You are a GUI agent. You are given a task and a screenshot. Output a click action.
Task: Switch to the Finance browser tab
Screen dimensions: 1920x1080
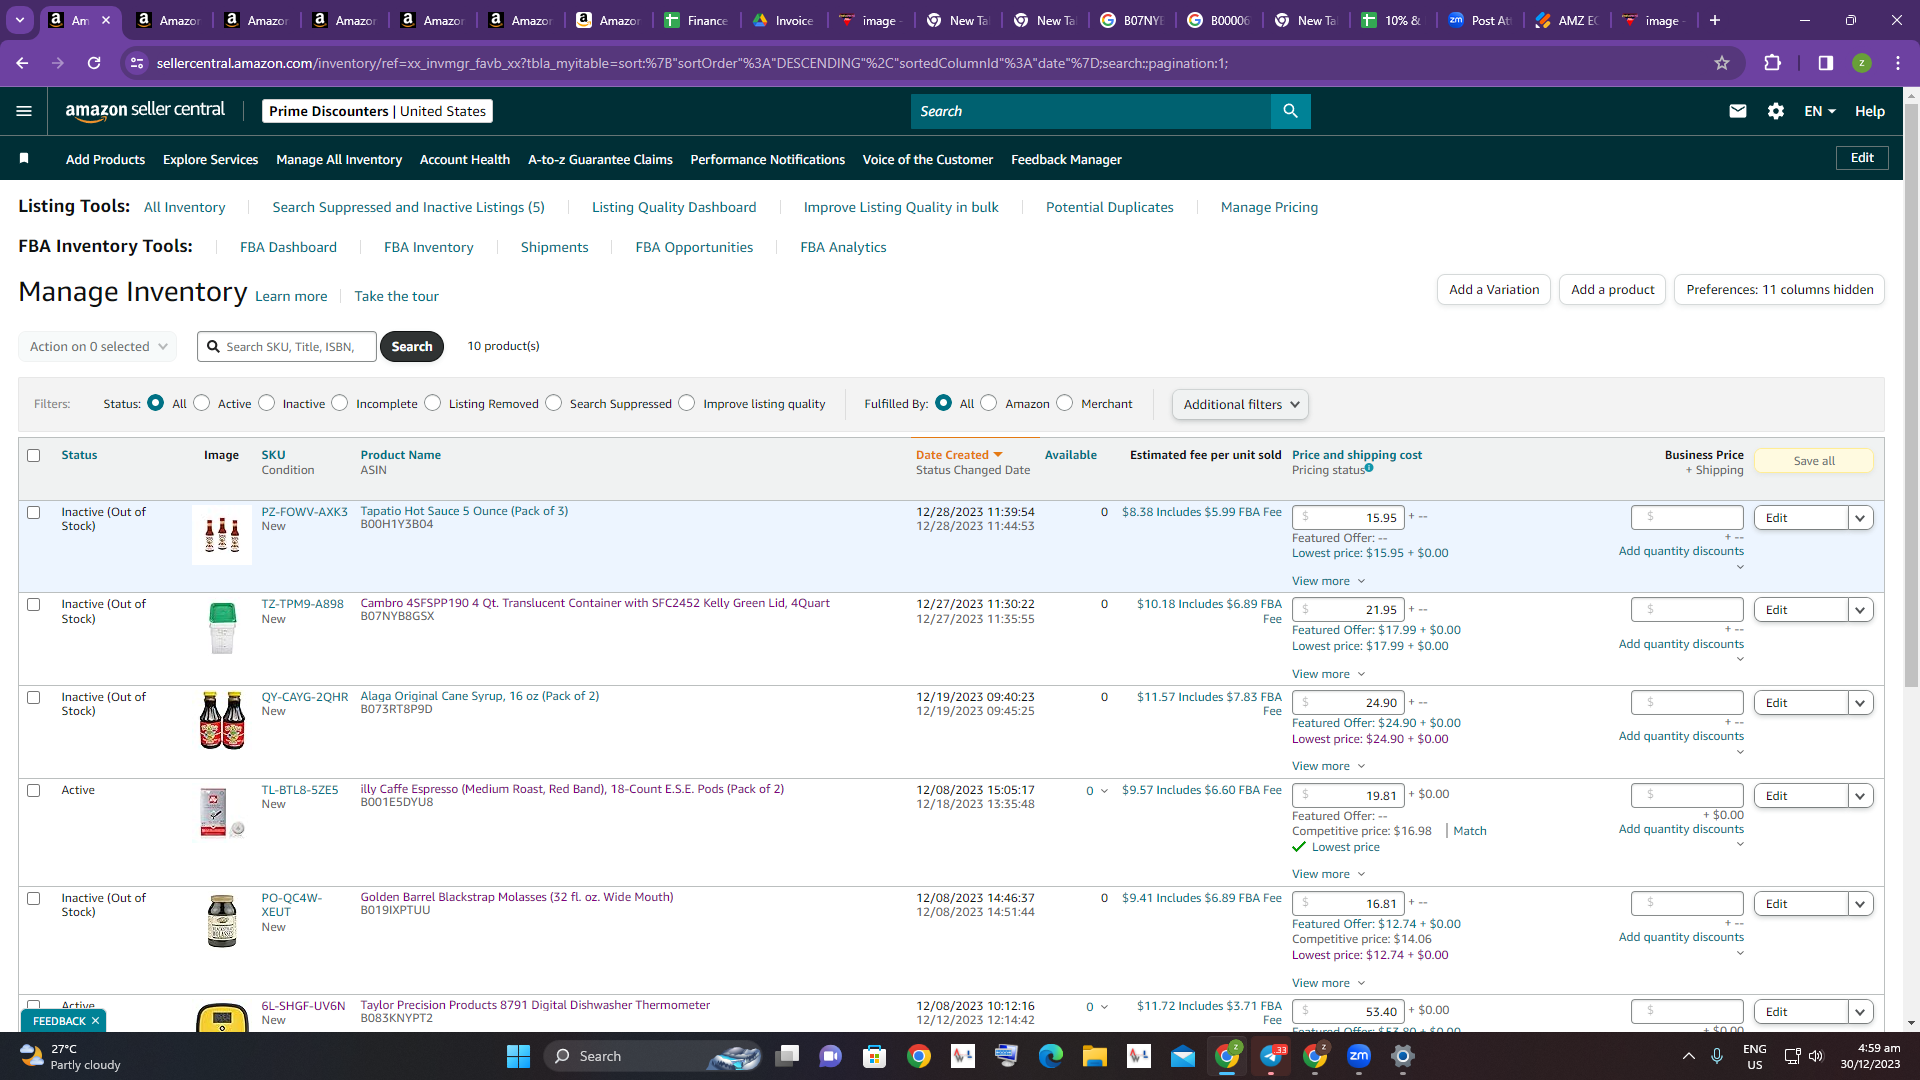[x=697, y=20]
